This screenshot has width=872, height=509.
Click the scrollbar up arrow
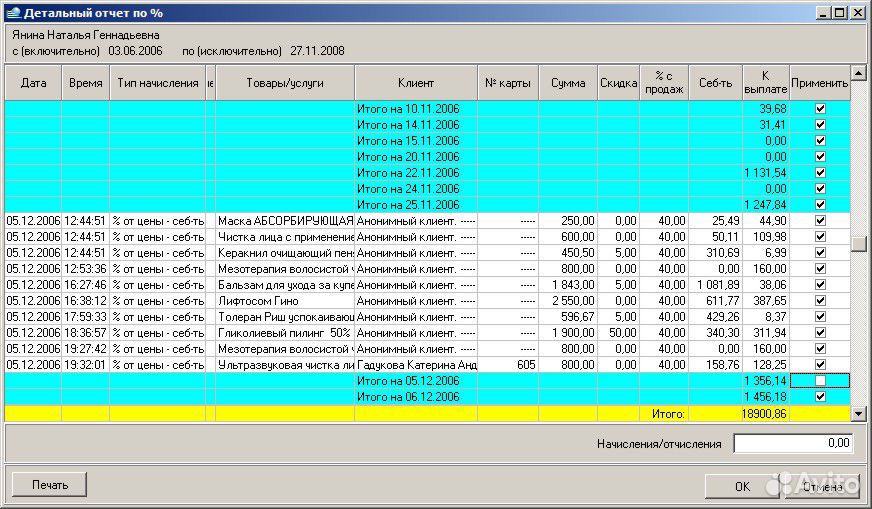coord(858,73)
